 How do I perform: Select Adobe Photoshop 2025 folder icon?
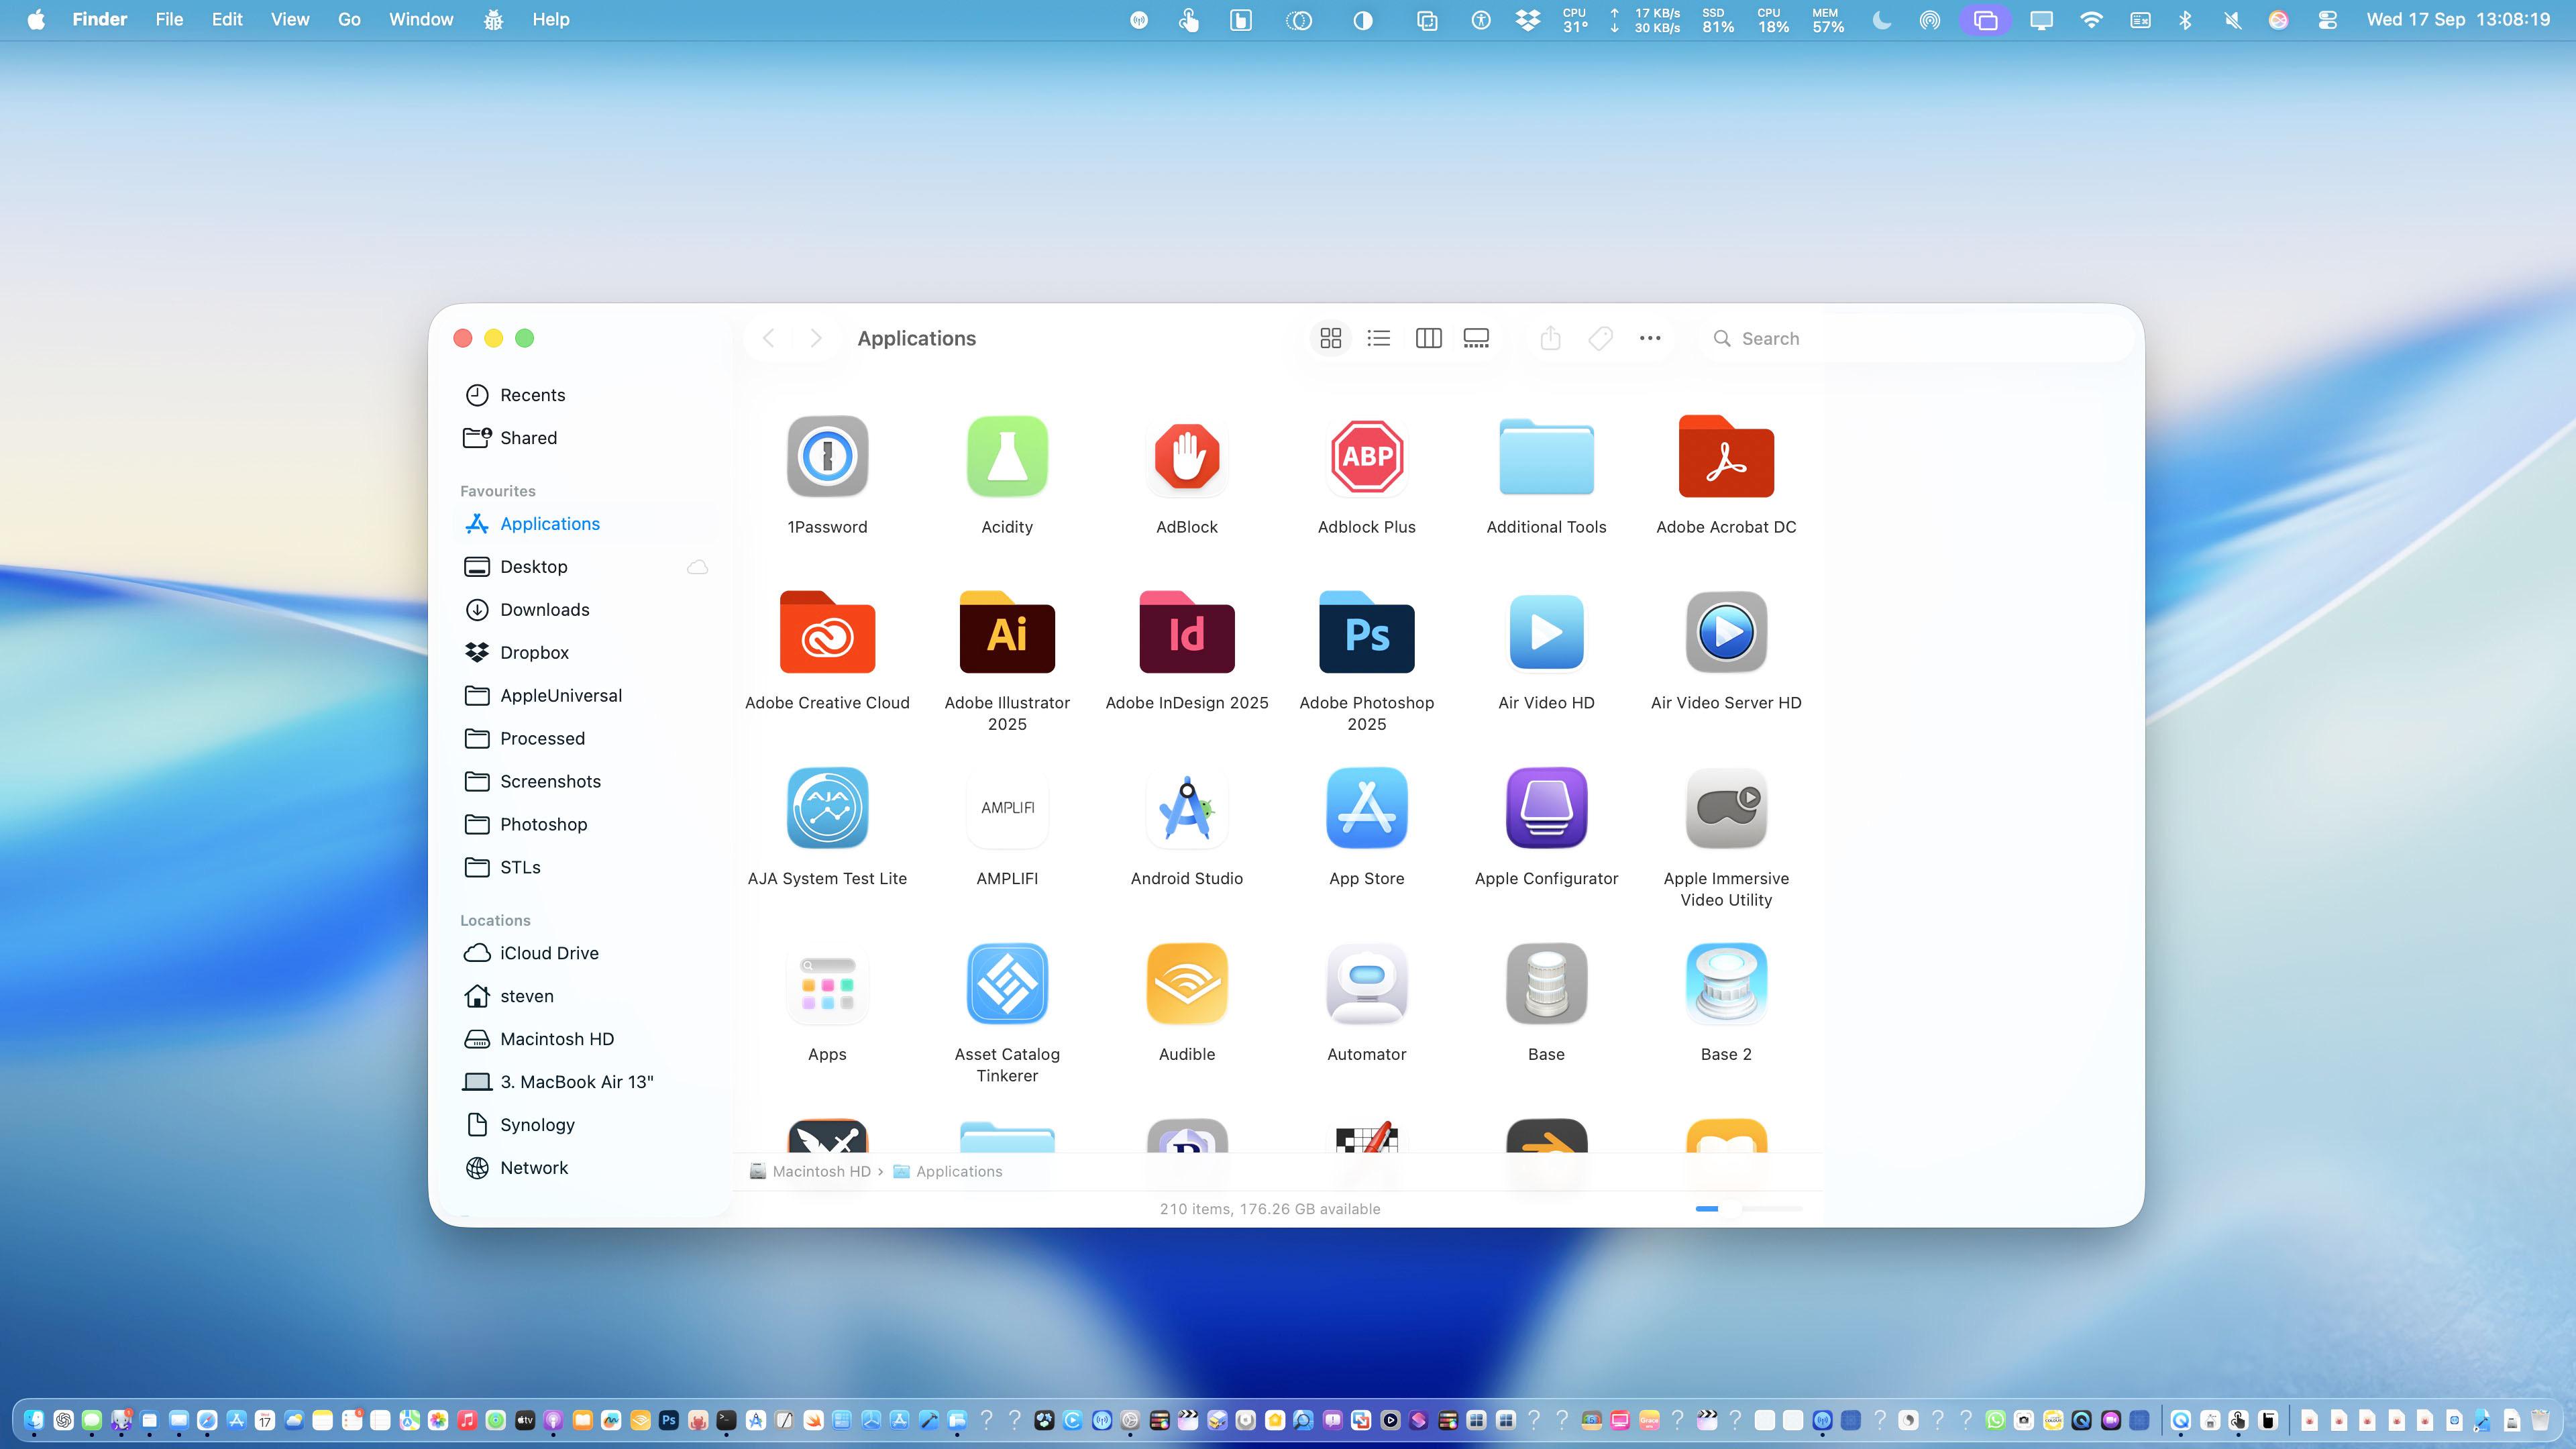(1367, 632)
